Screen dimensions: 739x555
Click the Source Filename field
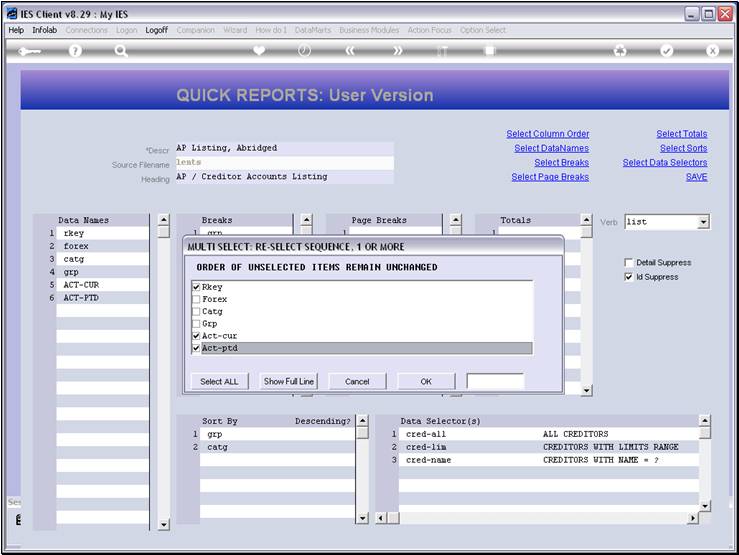pos(284,163)
